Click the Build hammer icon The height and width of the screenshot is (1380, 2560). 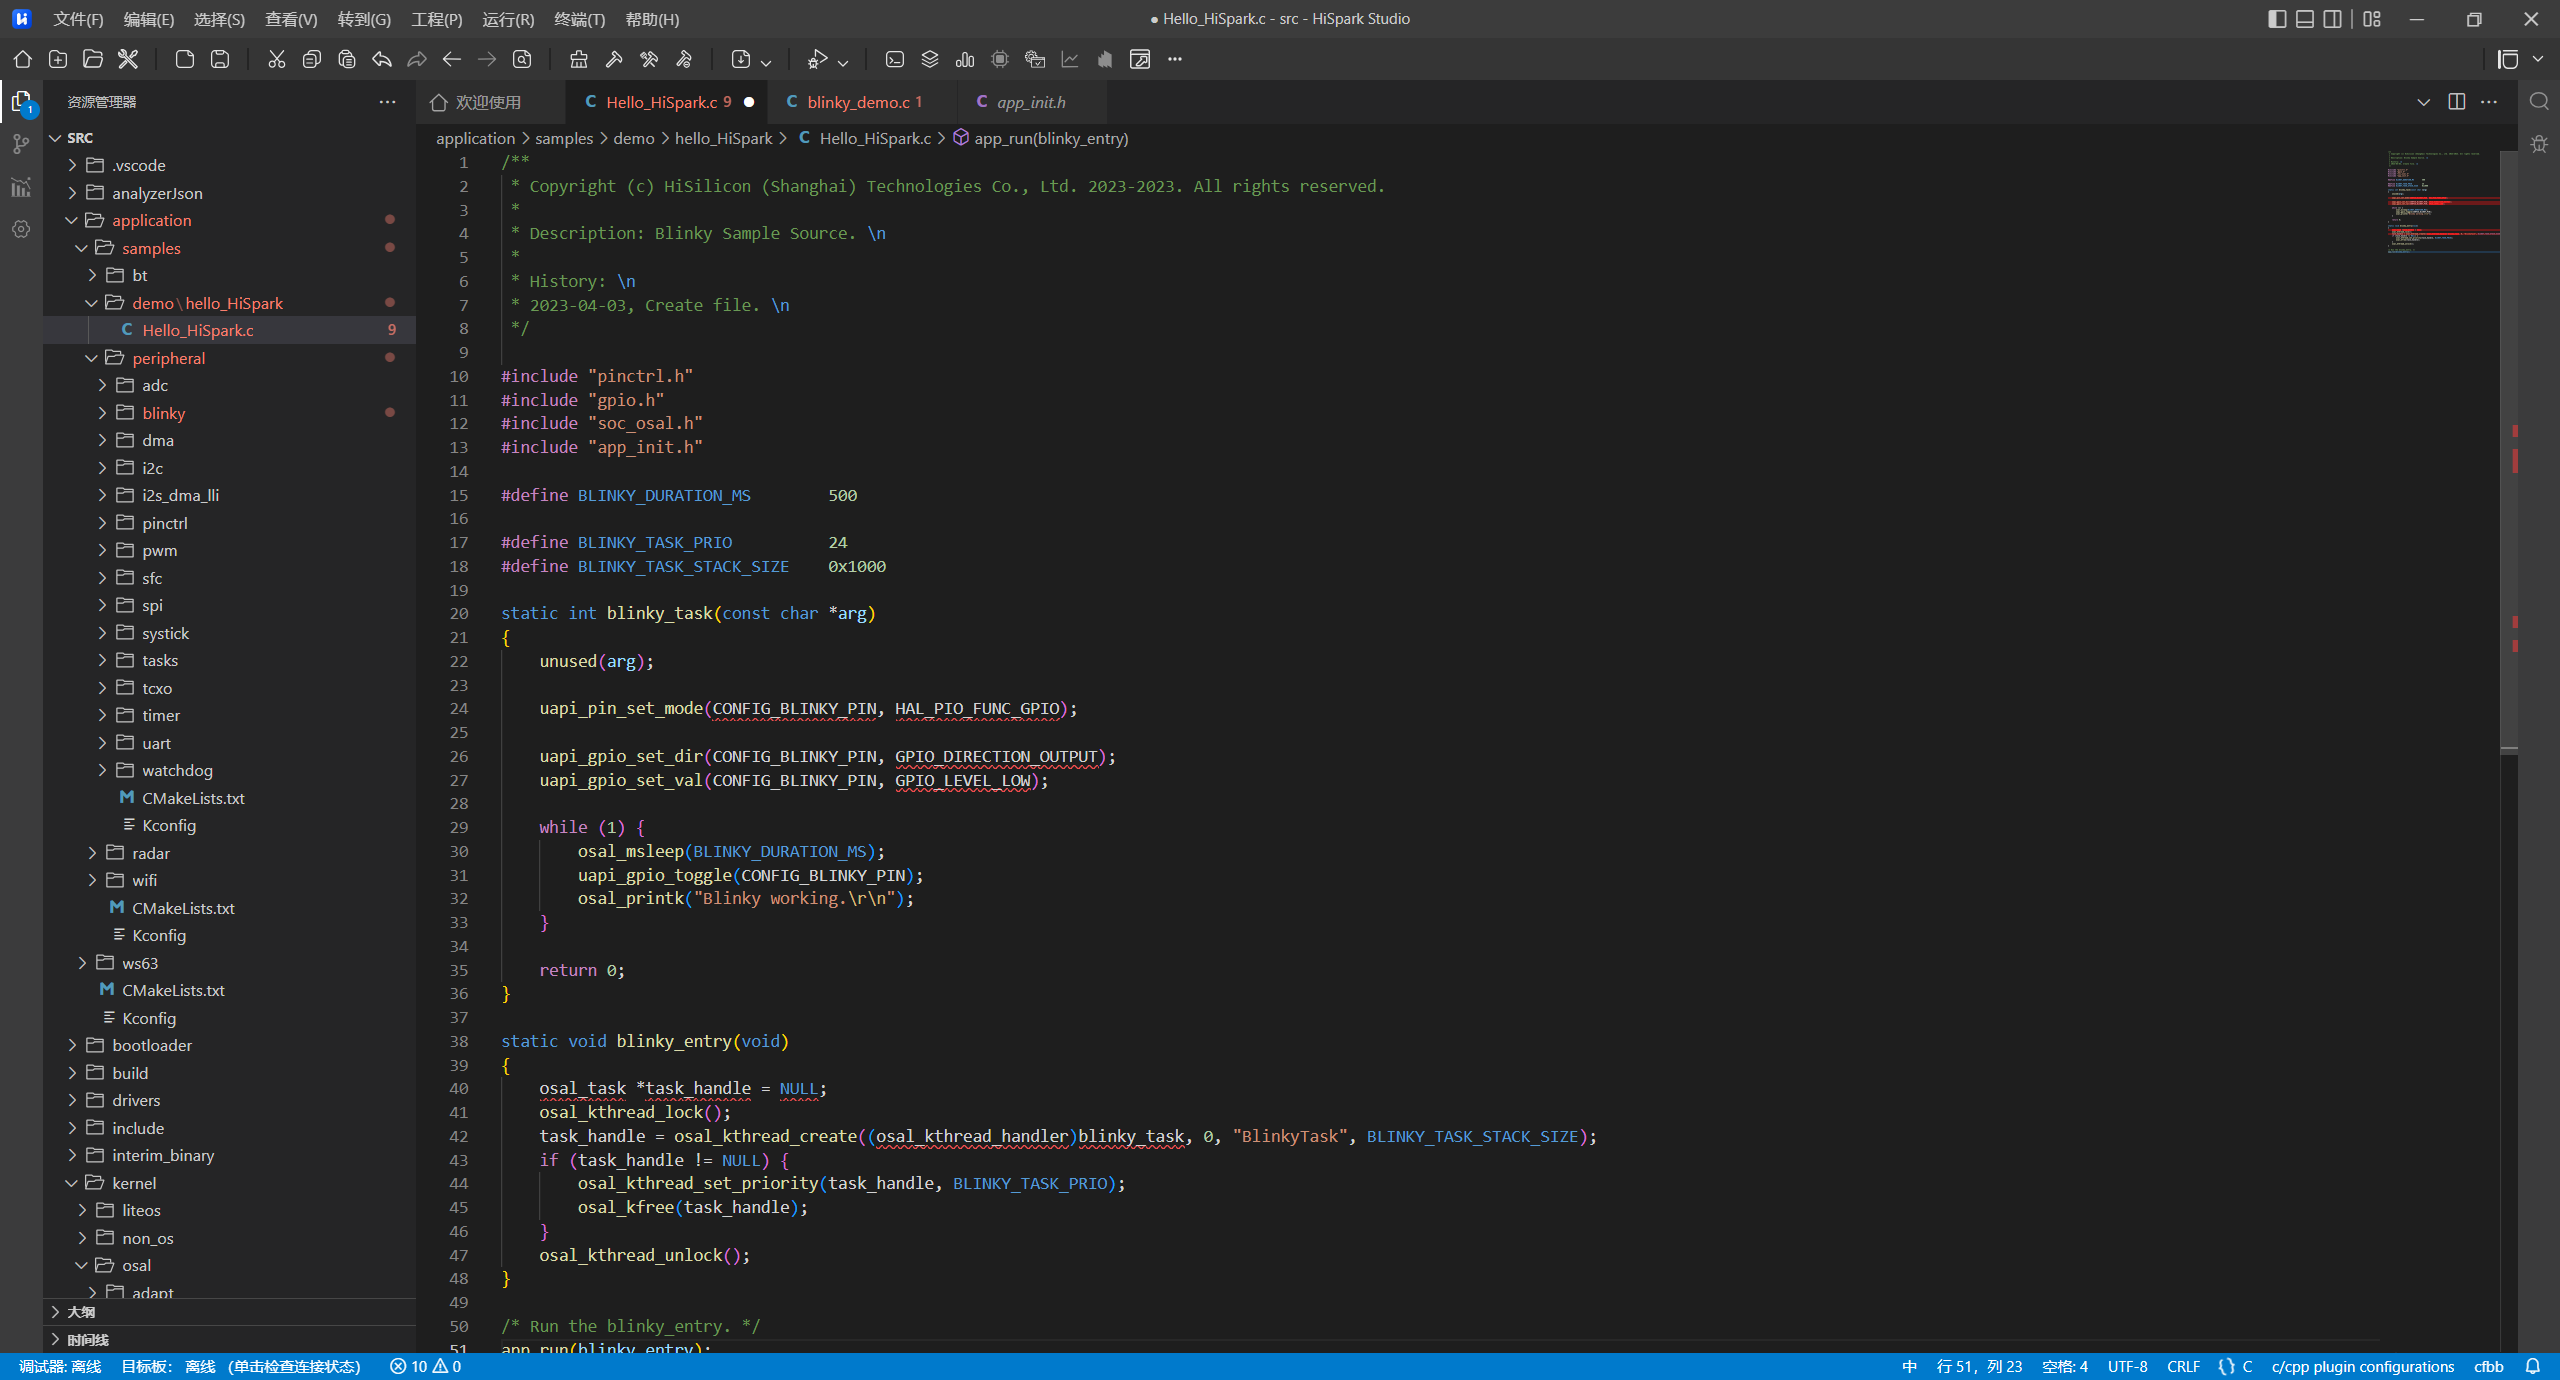[x=614, y=59]
